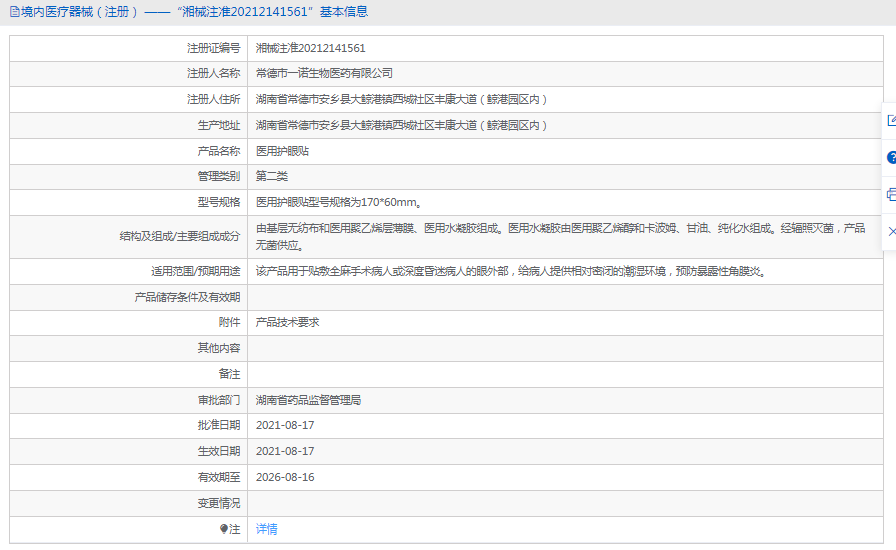The width and height of the screenshot is (896, 550).
Task: Click the product name 医用护眼贴
Action: [x=282, y=151]
